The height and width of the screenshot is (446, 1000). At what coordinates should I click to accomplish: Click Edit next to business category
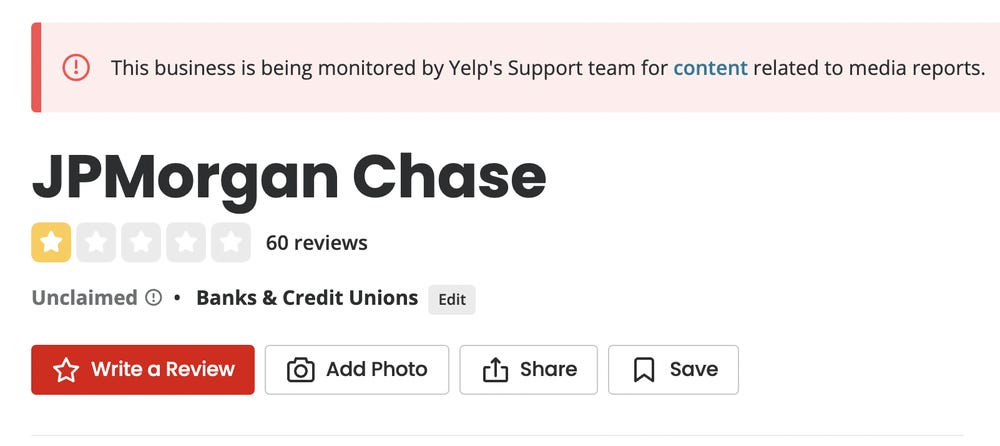452,299
